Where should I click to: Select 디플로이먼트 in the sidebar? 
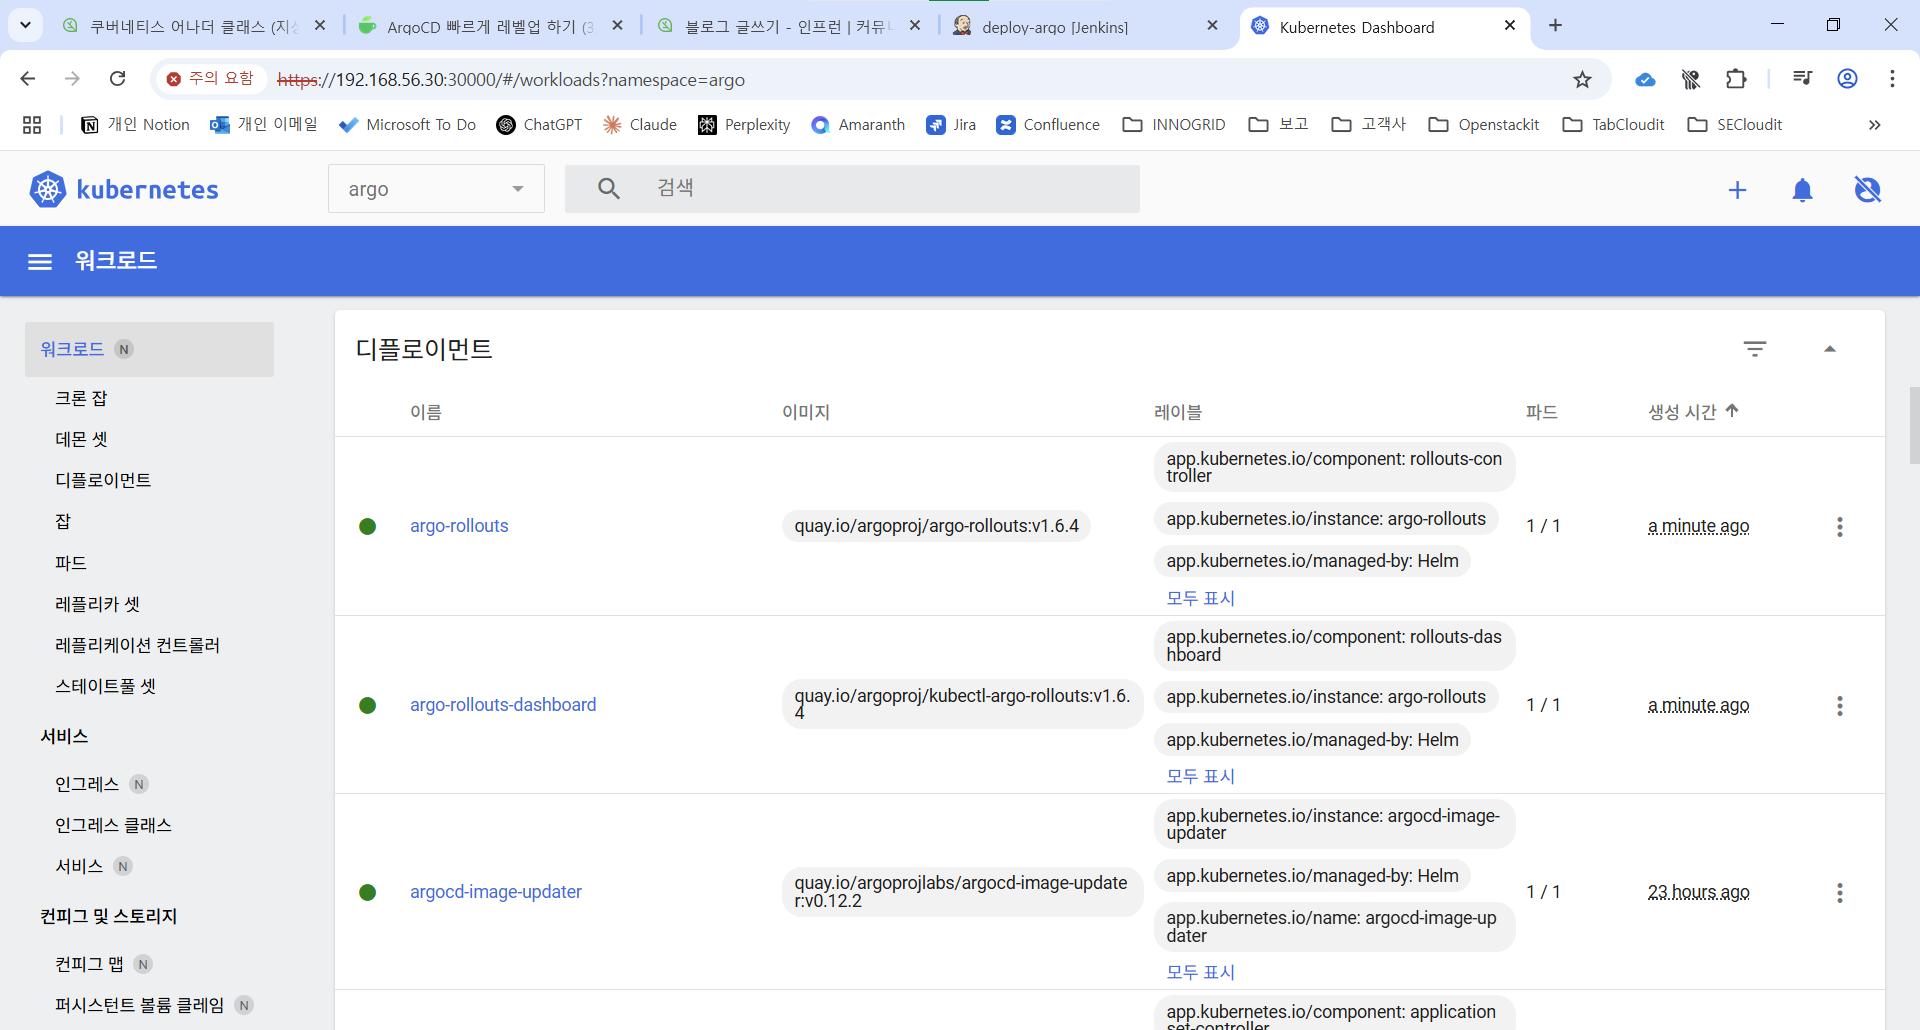pos(103,480)
